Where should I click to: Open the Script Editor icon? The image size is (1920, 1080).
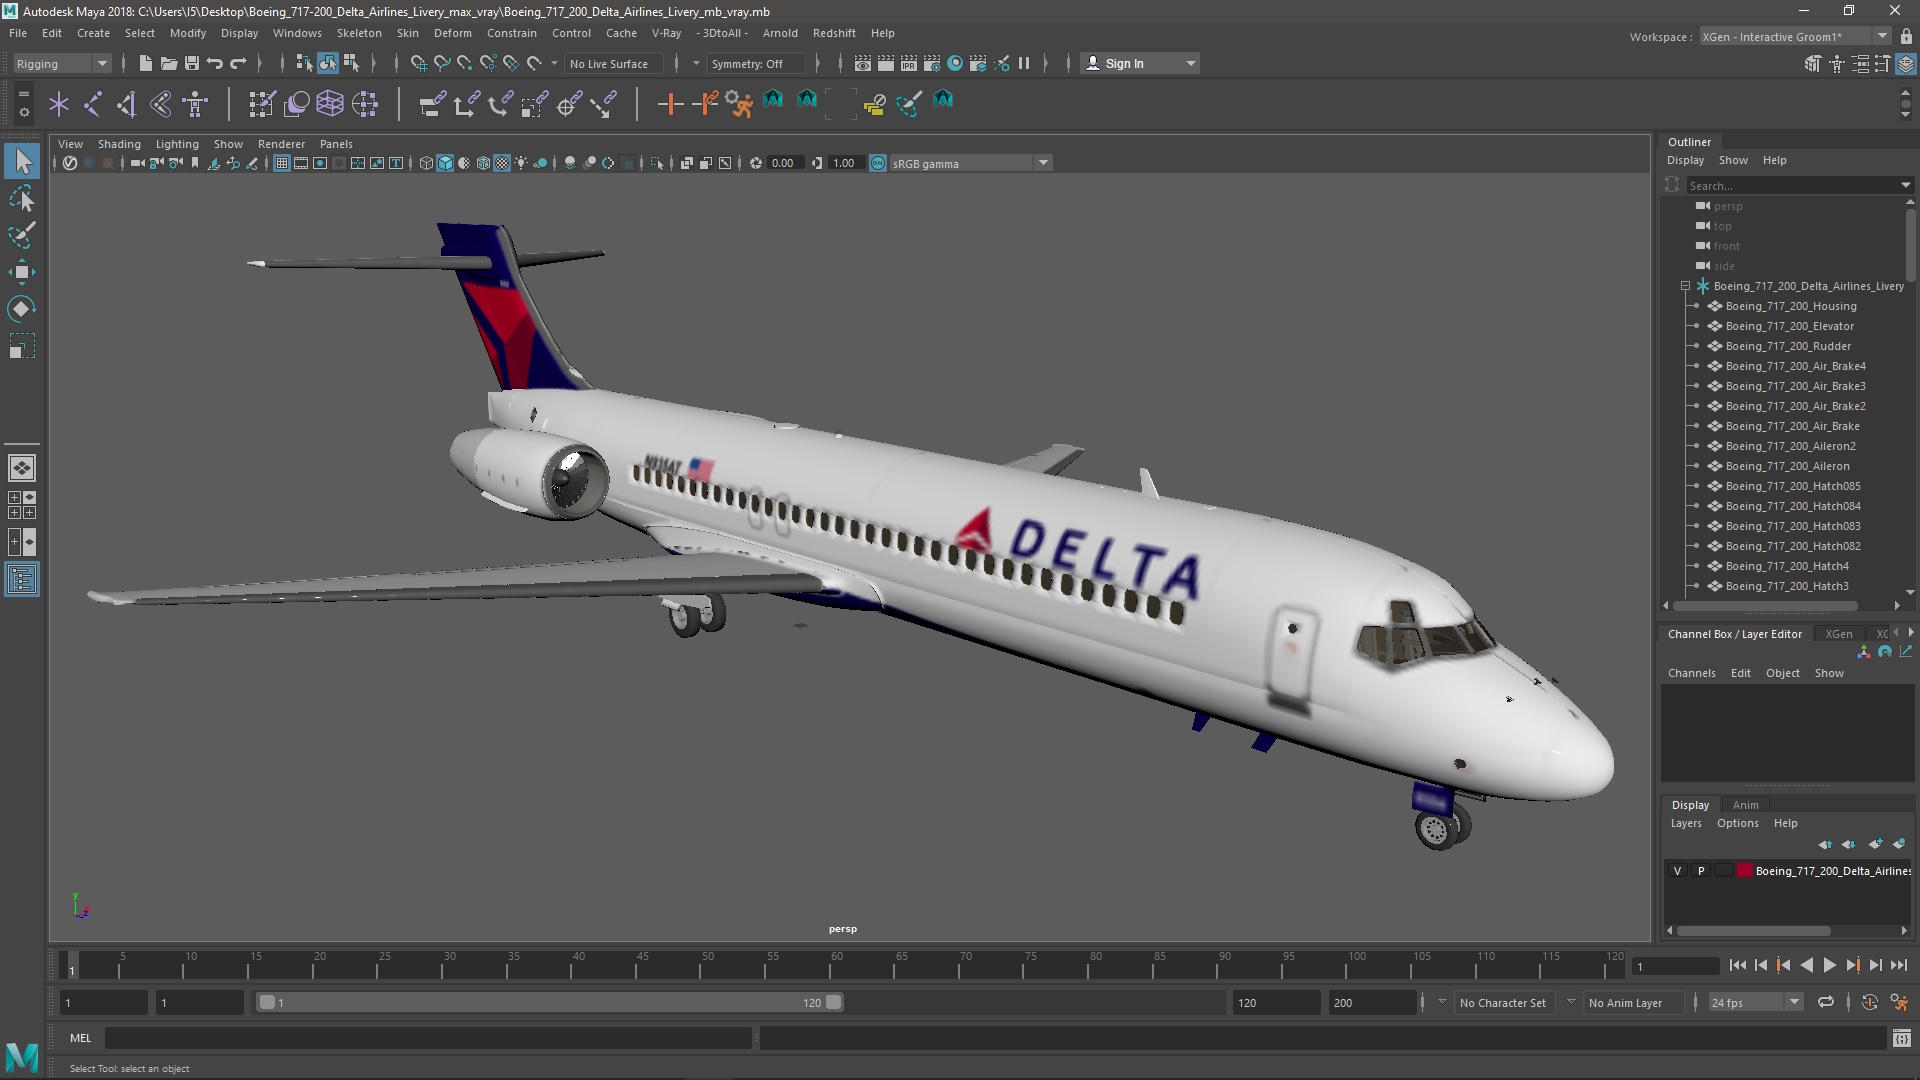coord(1902,1038)
